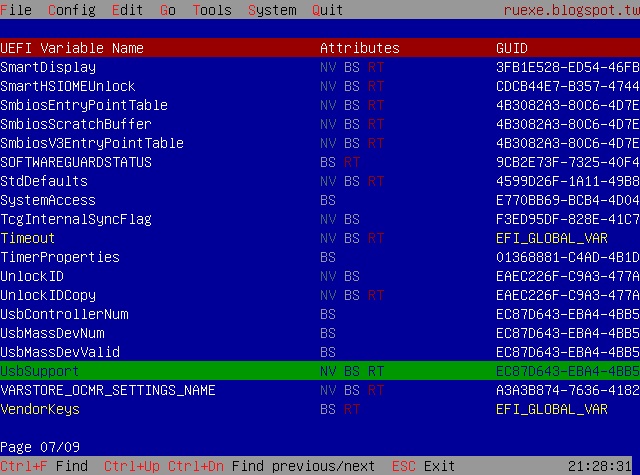Open the Tools menu
The height and width of the screenshot is (475, 640).
212,10
